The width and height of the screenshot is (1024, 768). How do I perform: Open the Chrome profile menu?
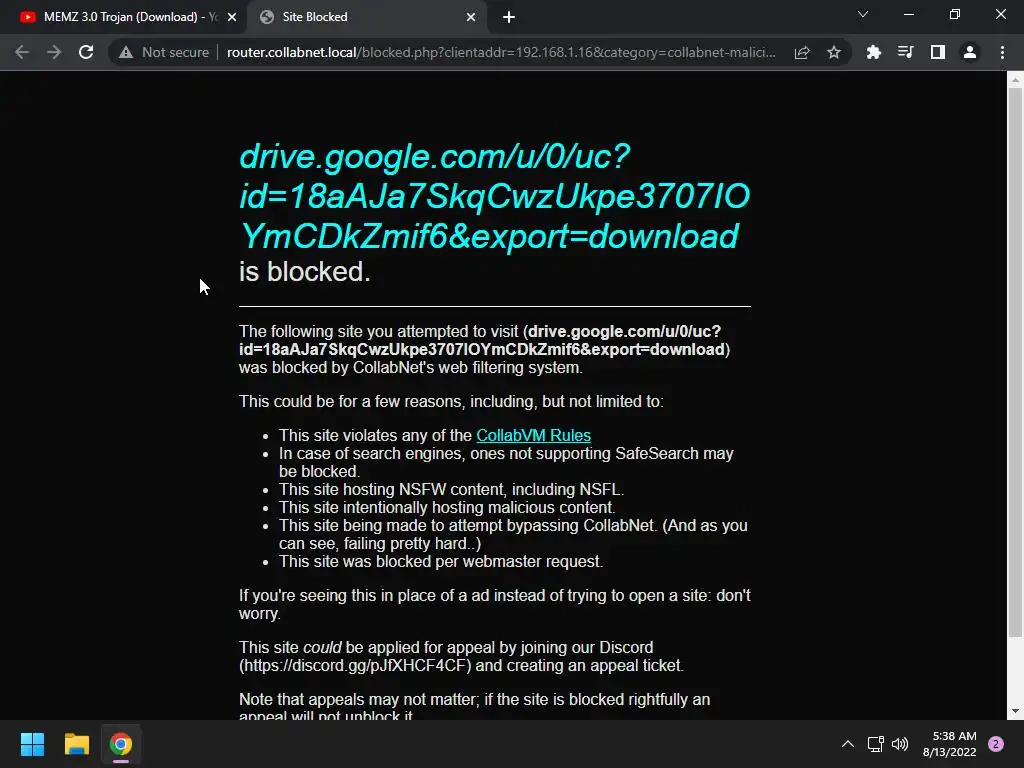[970, 52]
